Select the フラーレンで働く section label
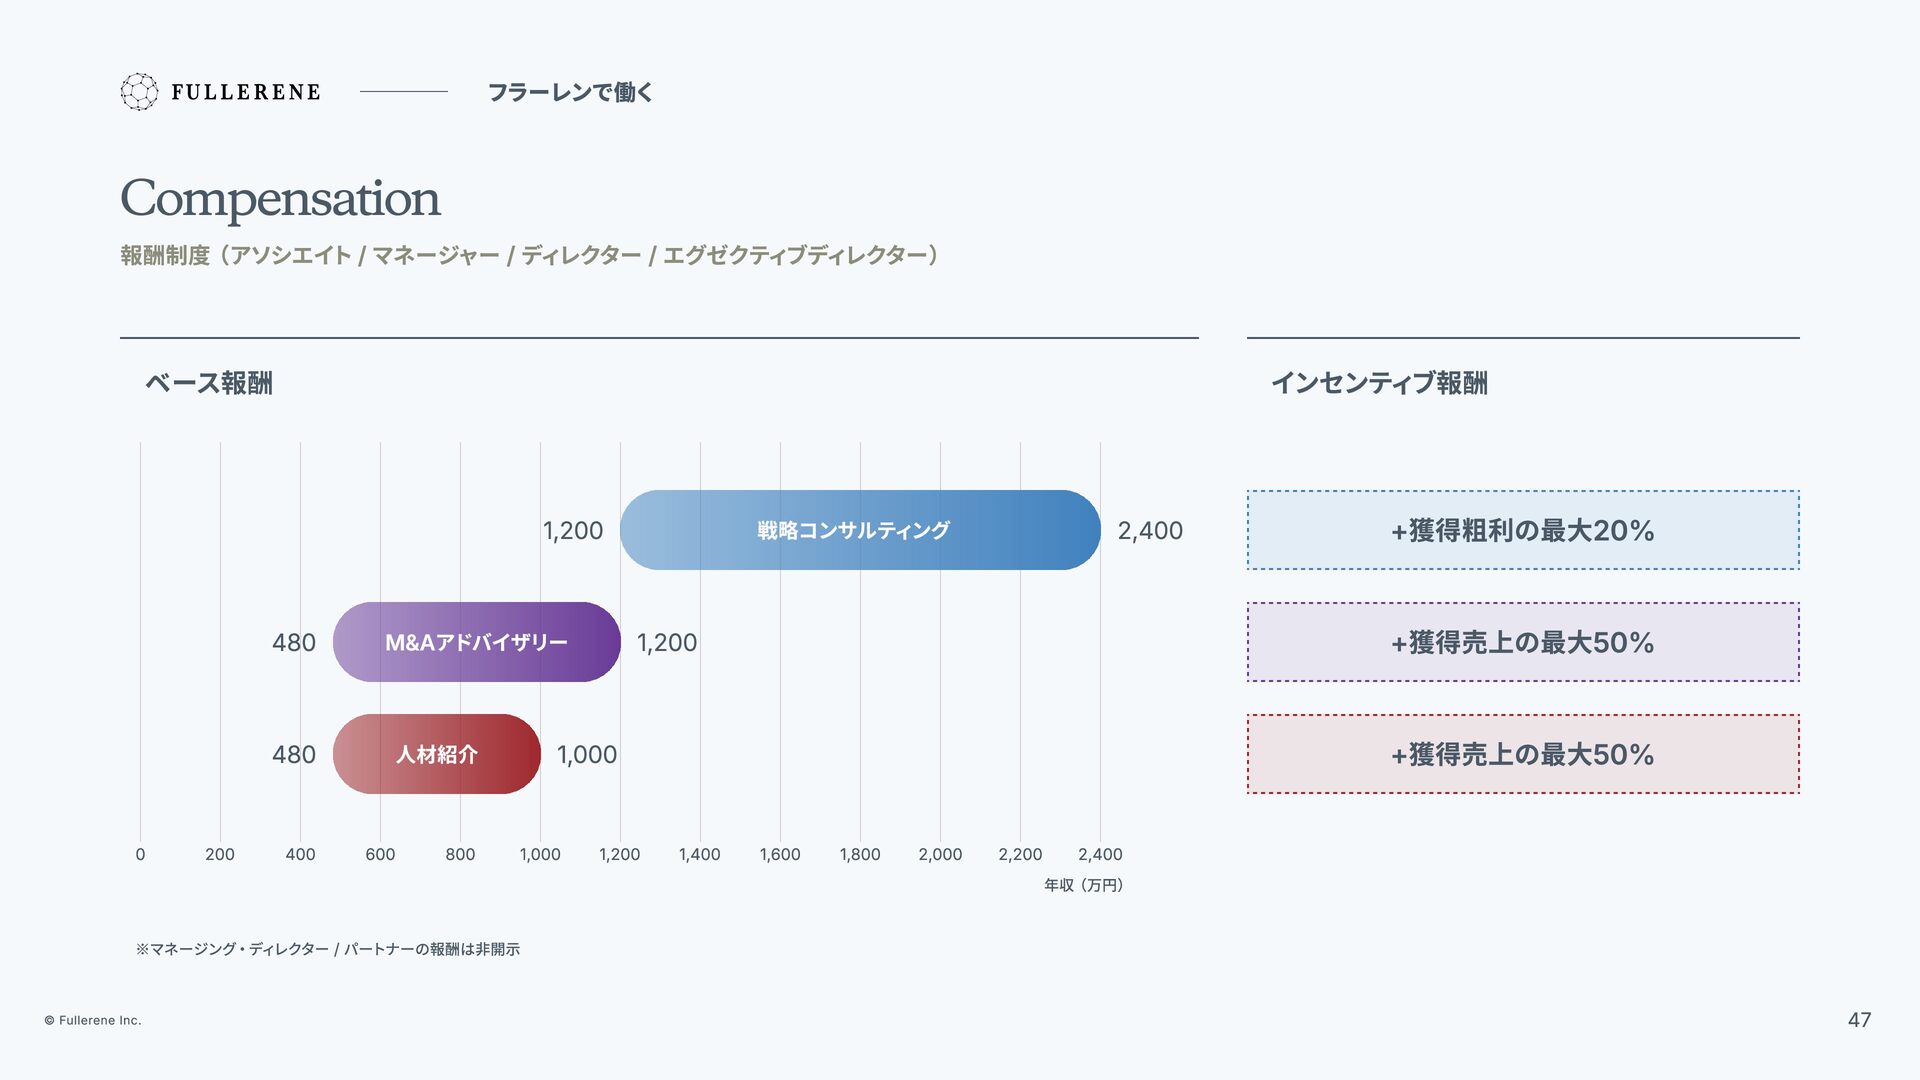 pyautogui.click(x=570, y=92)
